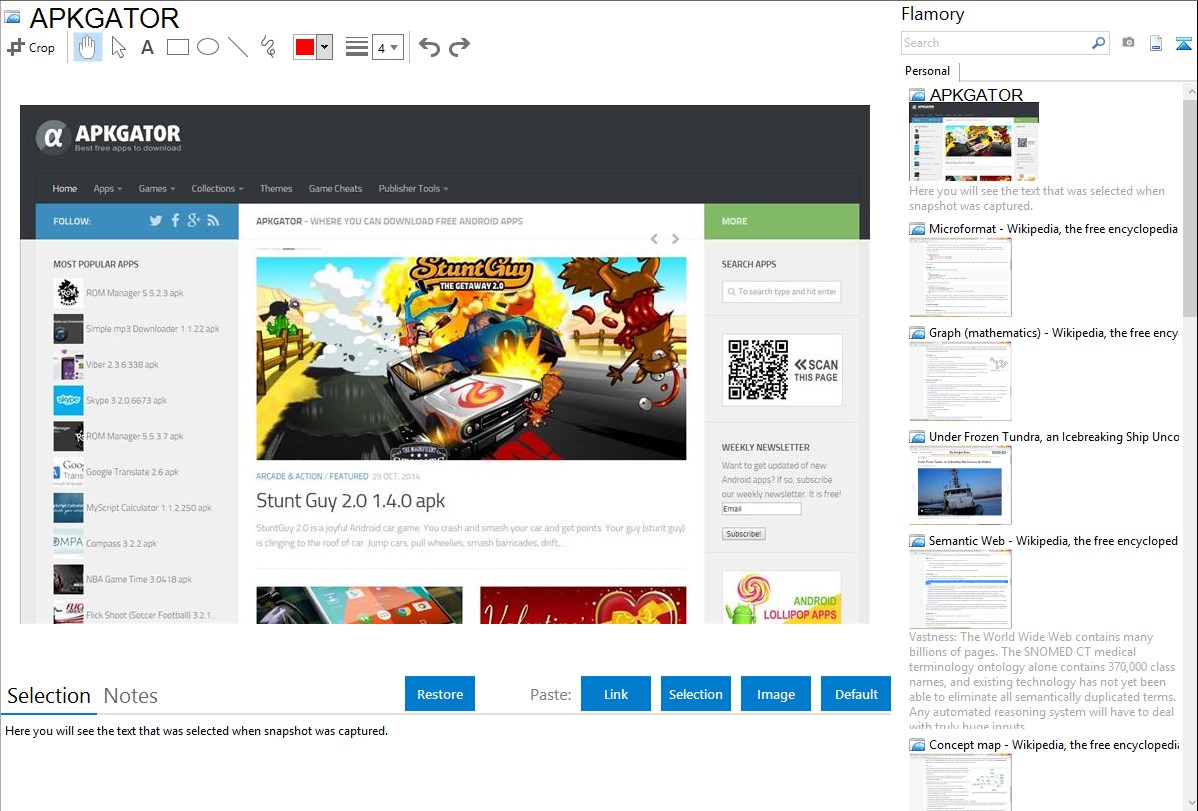Open the Themes menu item
This screenshot has height=811, width=1198.
tap(276, 189)
